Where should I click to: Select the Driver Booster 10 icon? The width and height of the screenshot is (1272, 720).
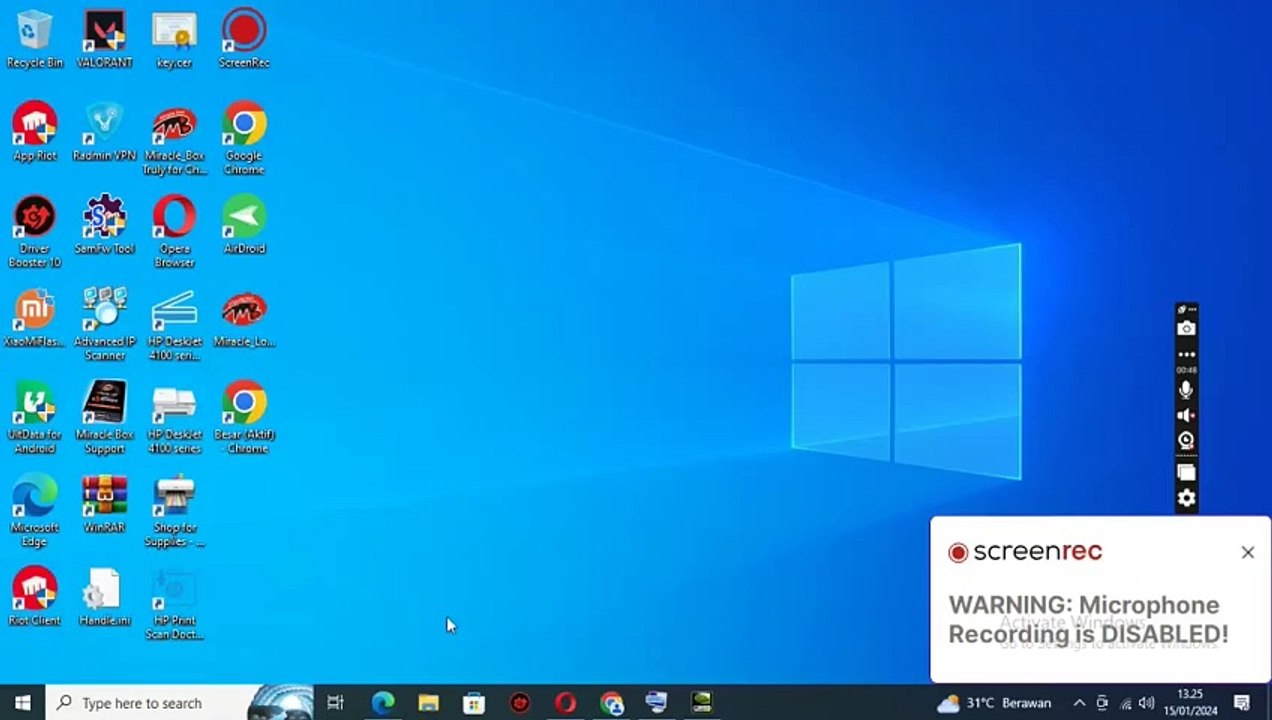[x=34, y=232]
